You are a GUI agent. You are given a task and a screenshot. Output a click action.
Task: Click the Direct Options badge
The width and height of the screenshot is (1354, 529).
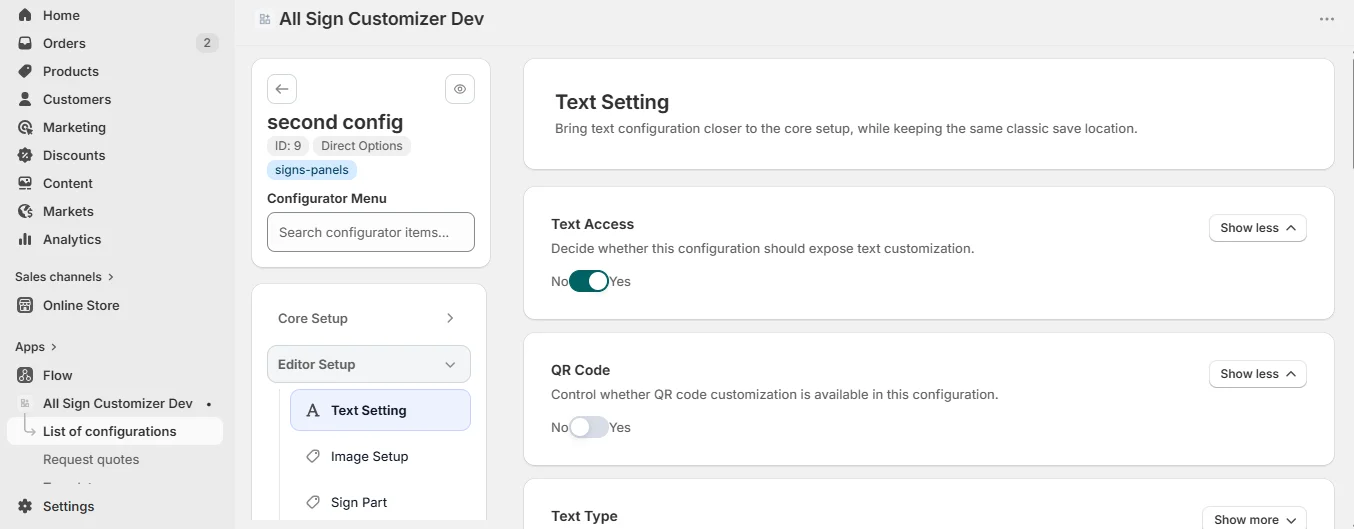[x=362, y=146]
